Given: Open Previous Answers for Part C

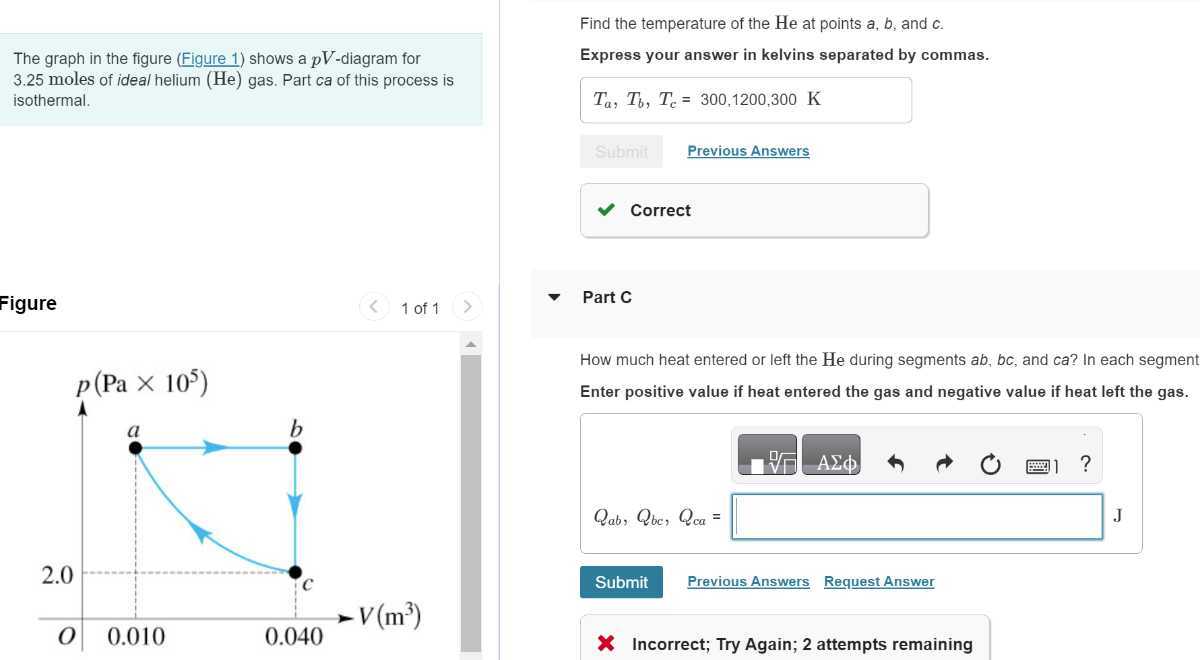Looking at the screenshot, I should pyautogui.click(x=748, y=581).
